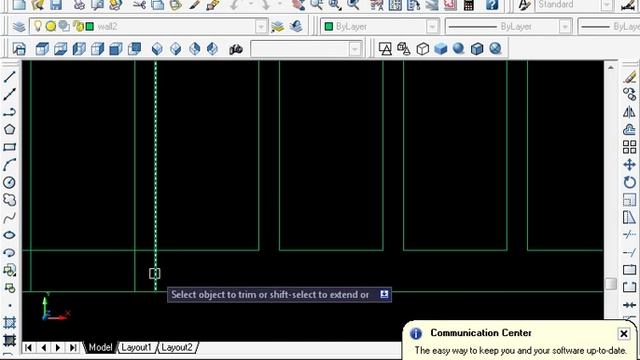
Task: Toggle wall2 layer lock icon
Action: [78, 27]
